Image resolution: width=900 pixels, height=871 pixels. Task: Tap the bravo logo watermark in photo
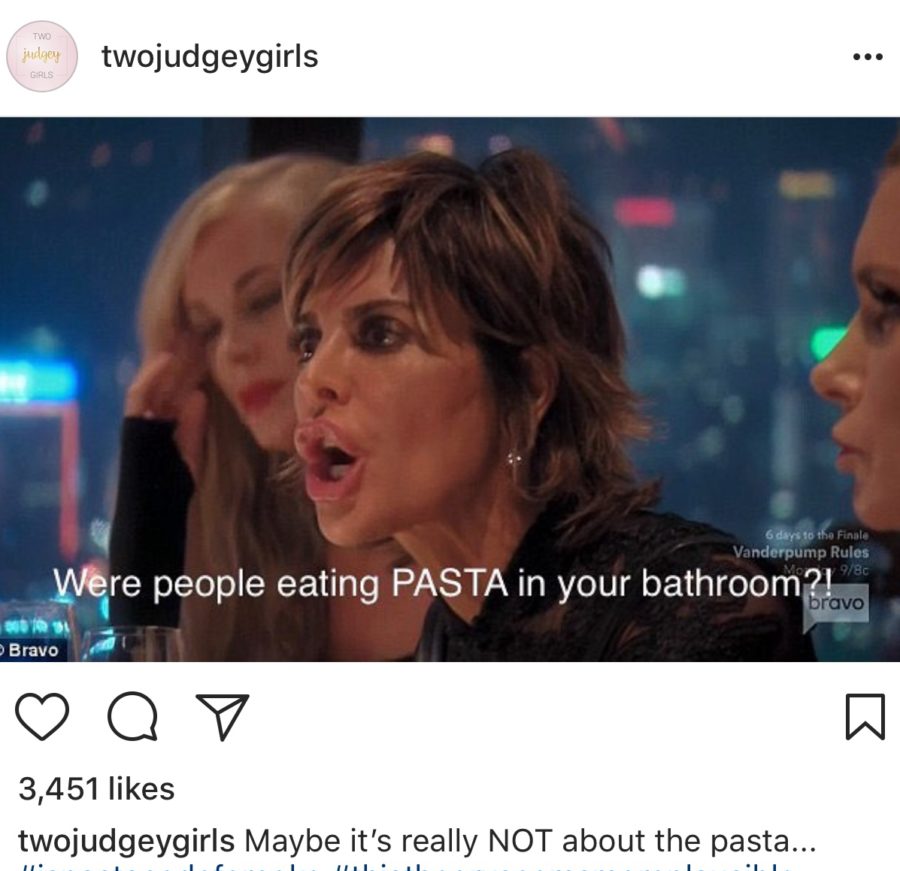pos(836,603)
